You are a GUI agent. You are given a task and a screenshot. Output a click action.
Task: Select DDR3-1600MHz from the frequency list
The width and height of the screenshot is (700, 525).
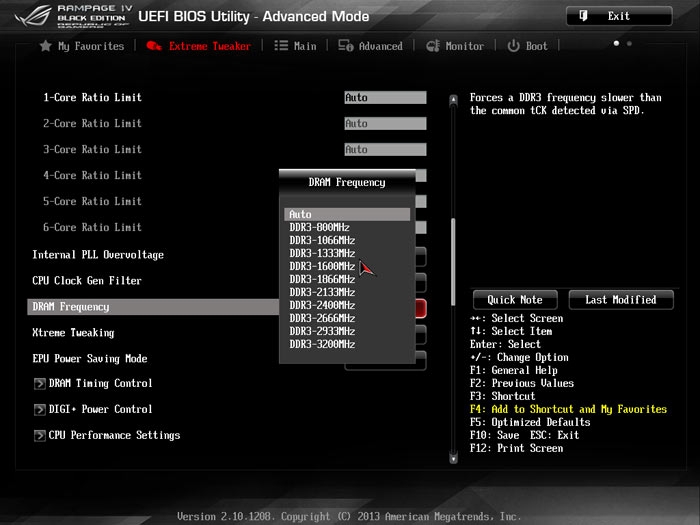tap(322, 267)
